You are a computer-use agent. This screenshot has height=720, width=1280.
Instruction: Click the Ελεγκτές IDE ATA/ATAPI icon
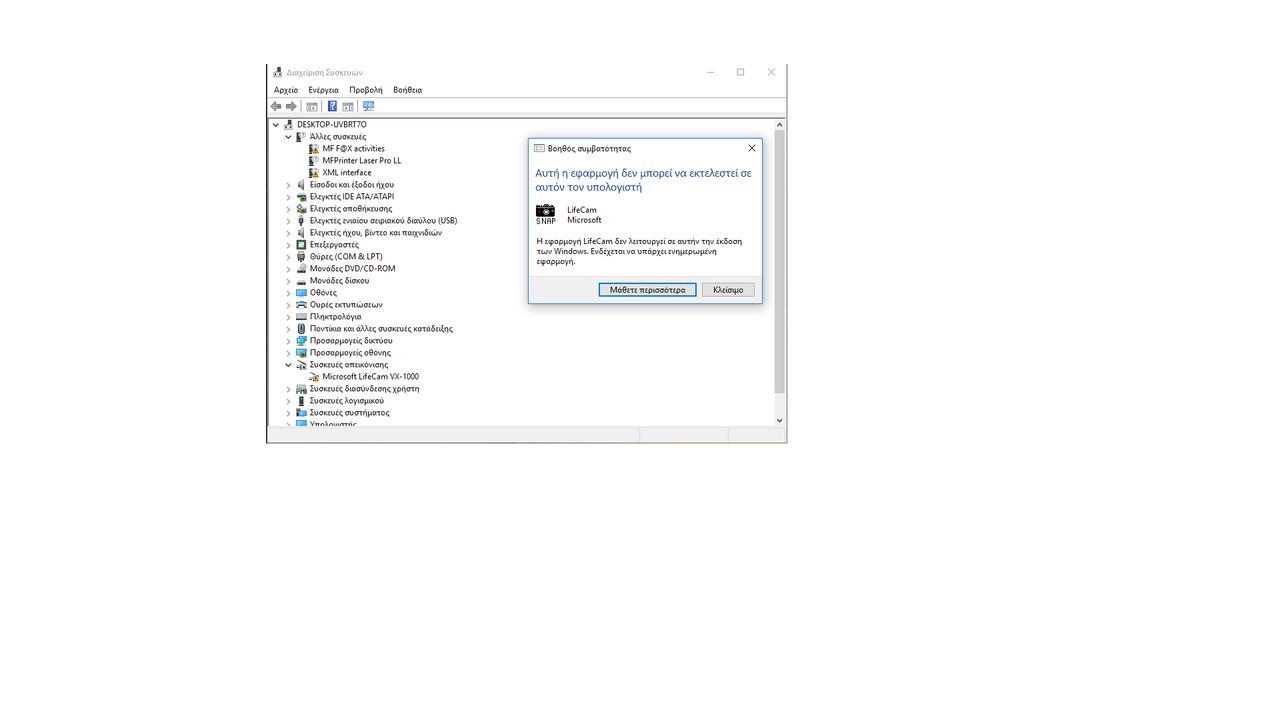tap(301, 197)
